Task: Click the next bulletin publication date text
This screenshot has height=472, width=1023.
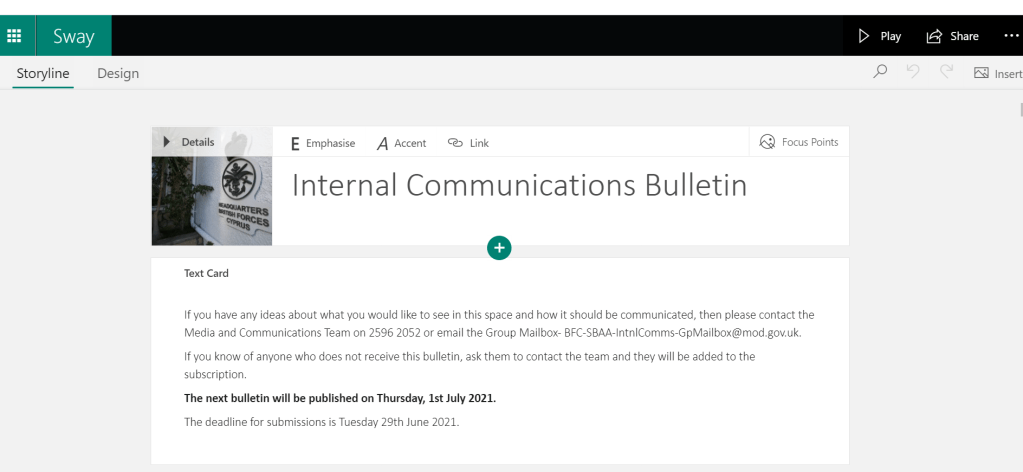Action: coord(340,398)
